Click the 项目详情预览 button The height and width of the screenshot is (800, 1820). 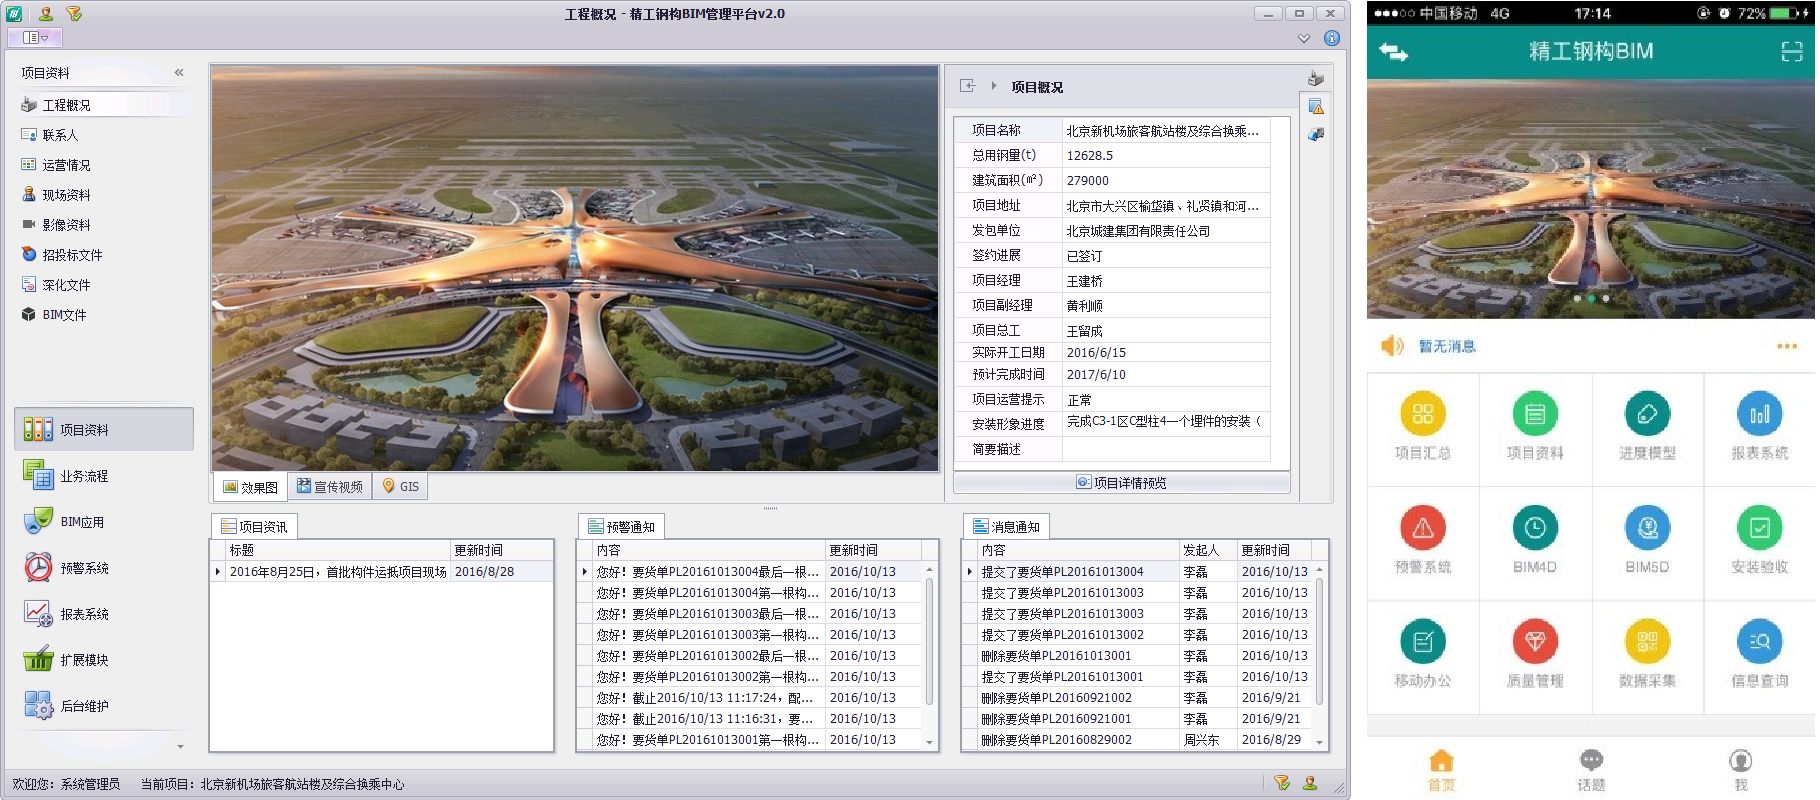(1122, 483)
